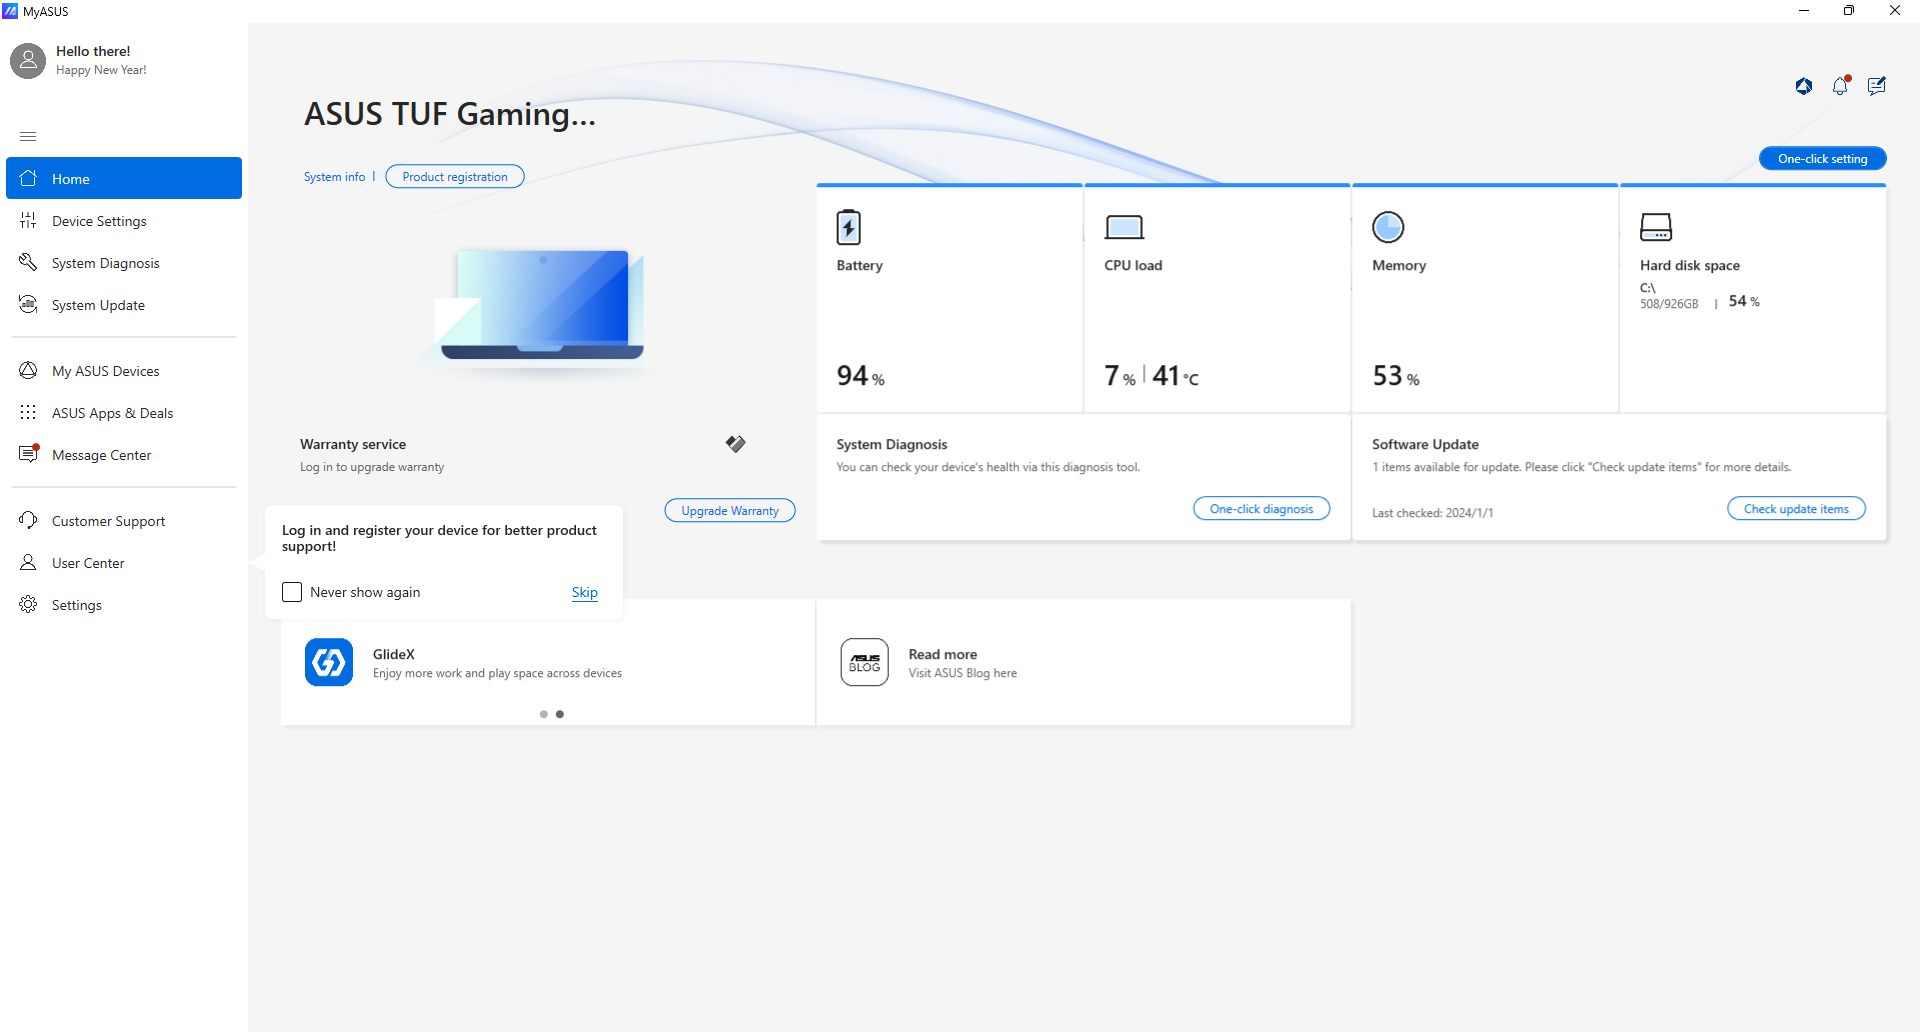Open Device Settings menu item
Viewport: 1920px width, 1032px height.
124,220
